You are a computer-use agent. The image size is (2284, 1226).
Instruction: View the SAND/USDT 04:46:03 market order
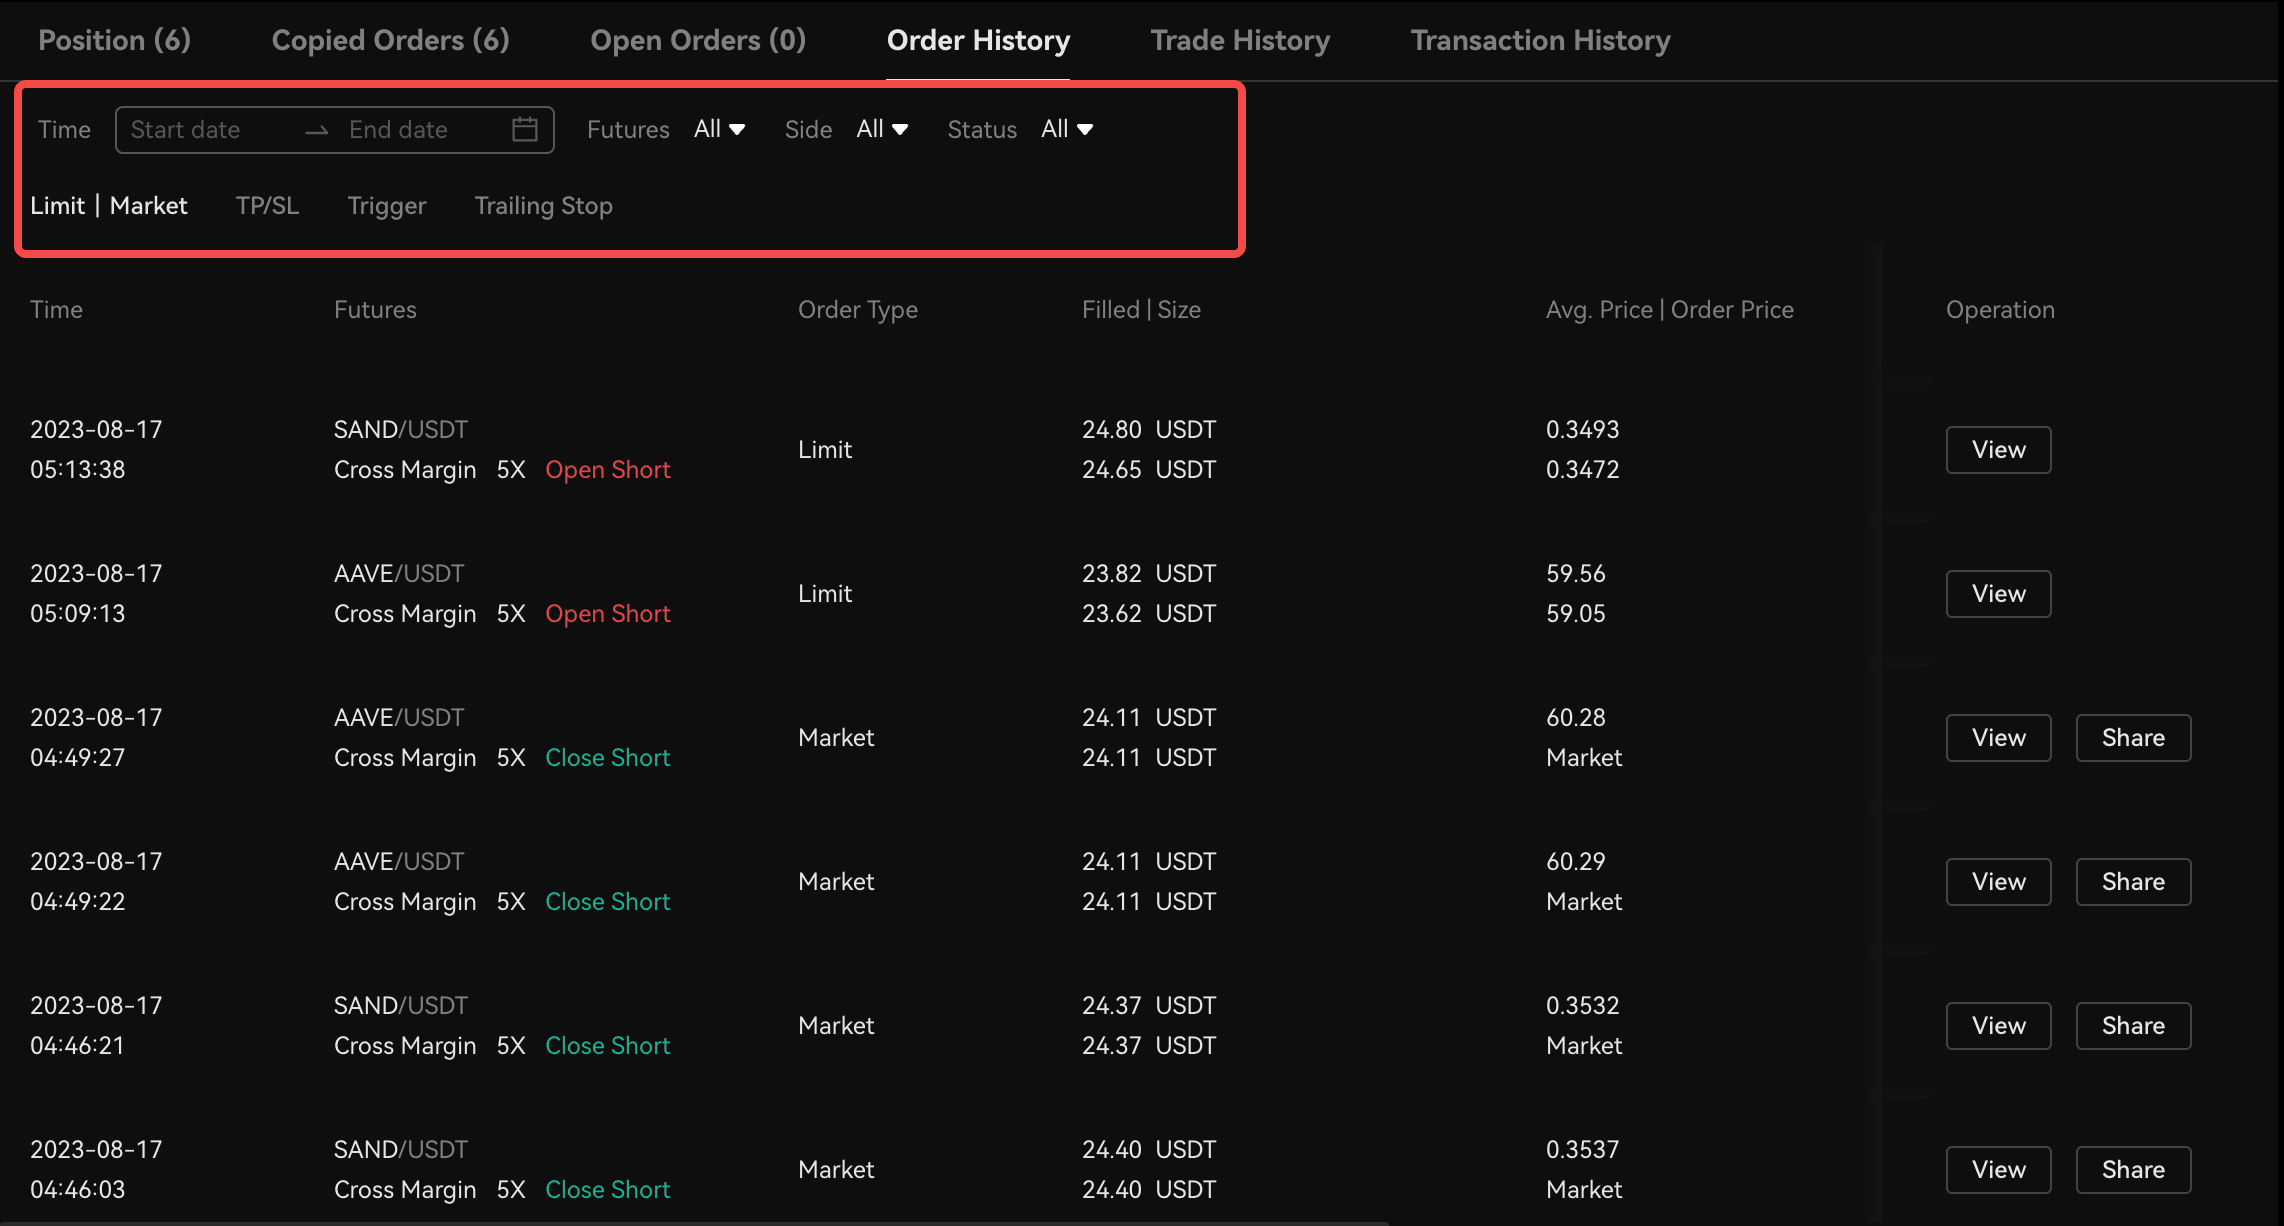(x=1998, y=1170)
